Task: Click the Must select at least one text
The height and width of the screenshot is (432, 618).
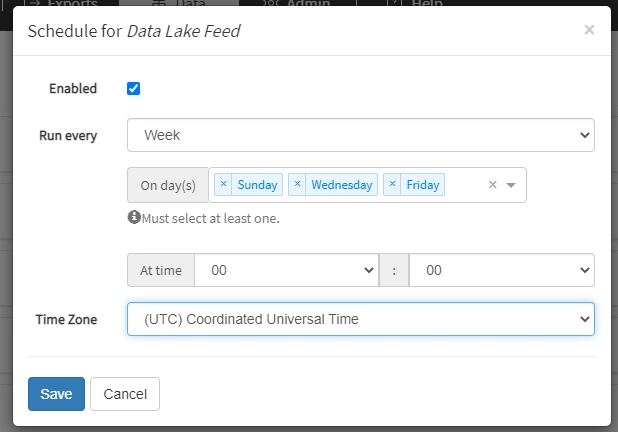Action: (x=210, y=218)
